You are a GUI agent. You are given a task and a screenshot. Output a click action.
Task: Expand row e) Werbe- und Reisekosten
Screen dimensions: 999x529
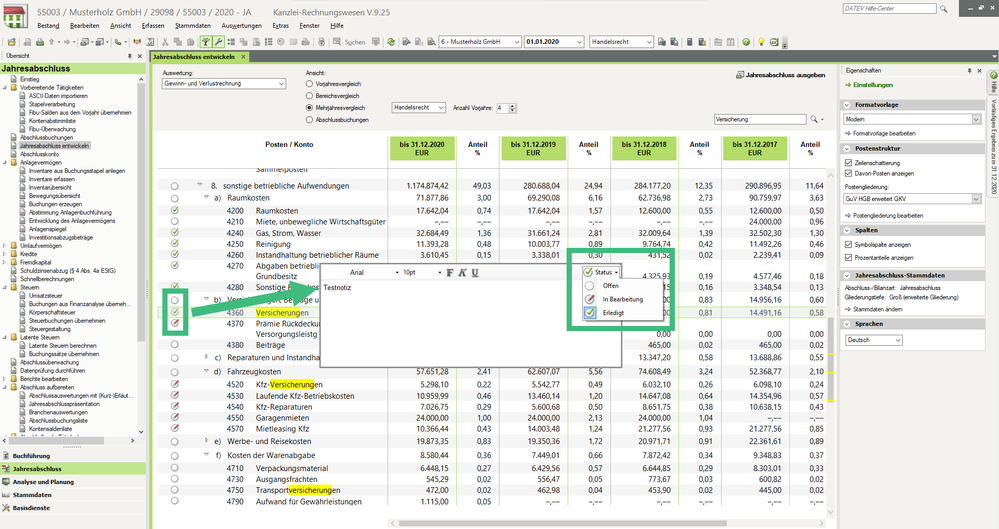click(206, 440)
